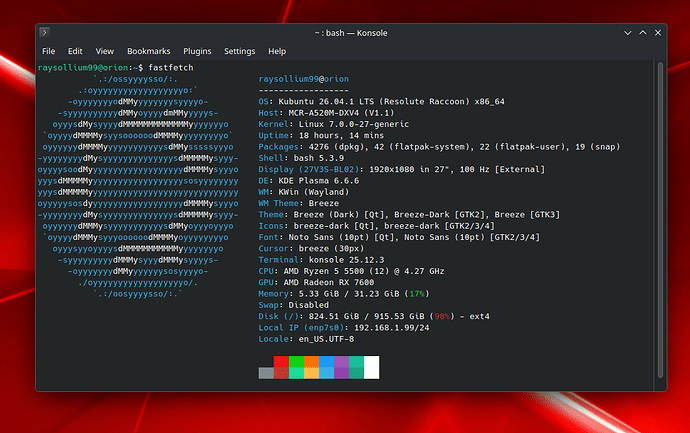690x433 pixels.
Task: Minimize the Konsole window
Action: pos(628,33)
